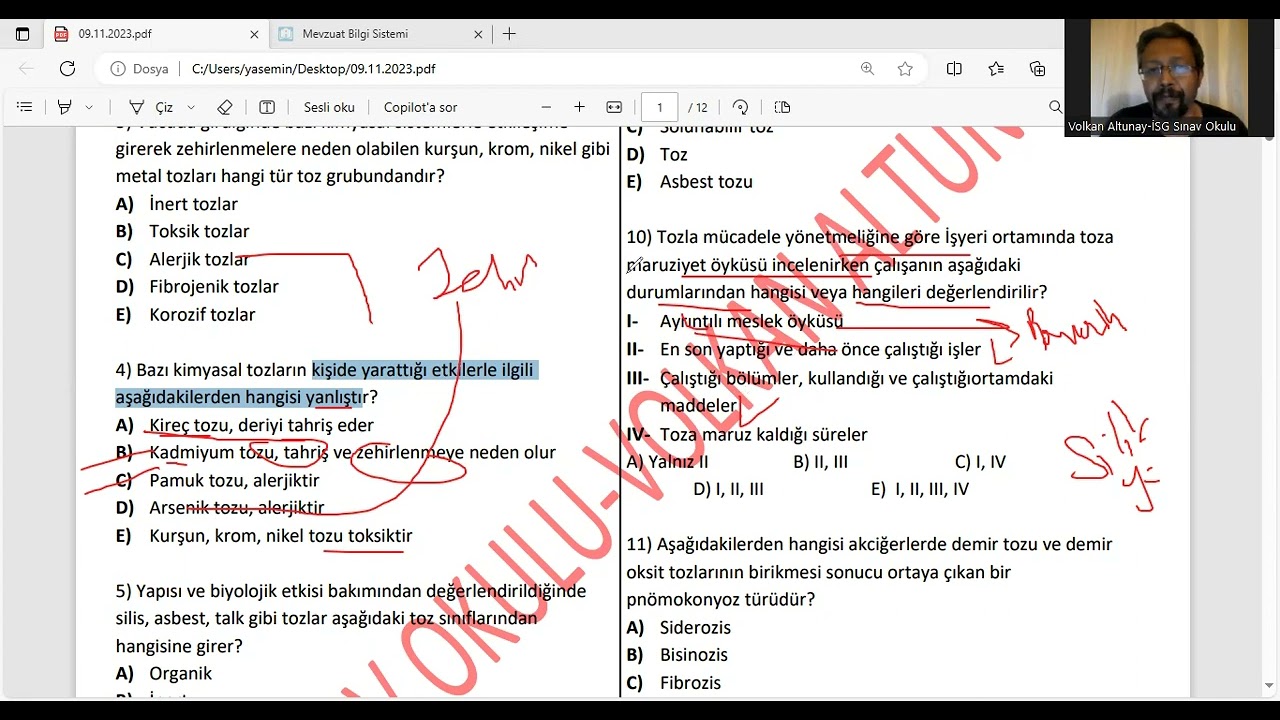Click Copilot'a sor button
Viewport: 1280px width, 720px height.
[x=420, y=107]
